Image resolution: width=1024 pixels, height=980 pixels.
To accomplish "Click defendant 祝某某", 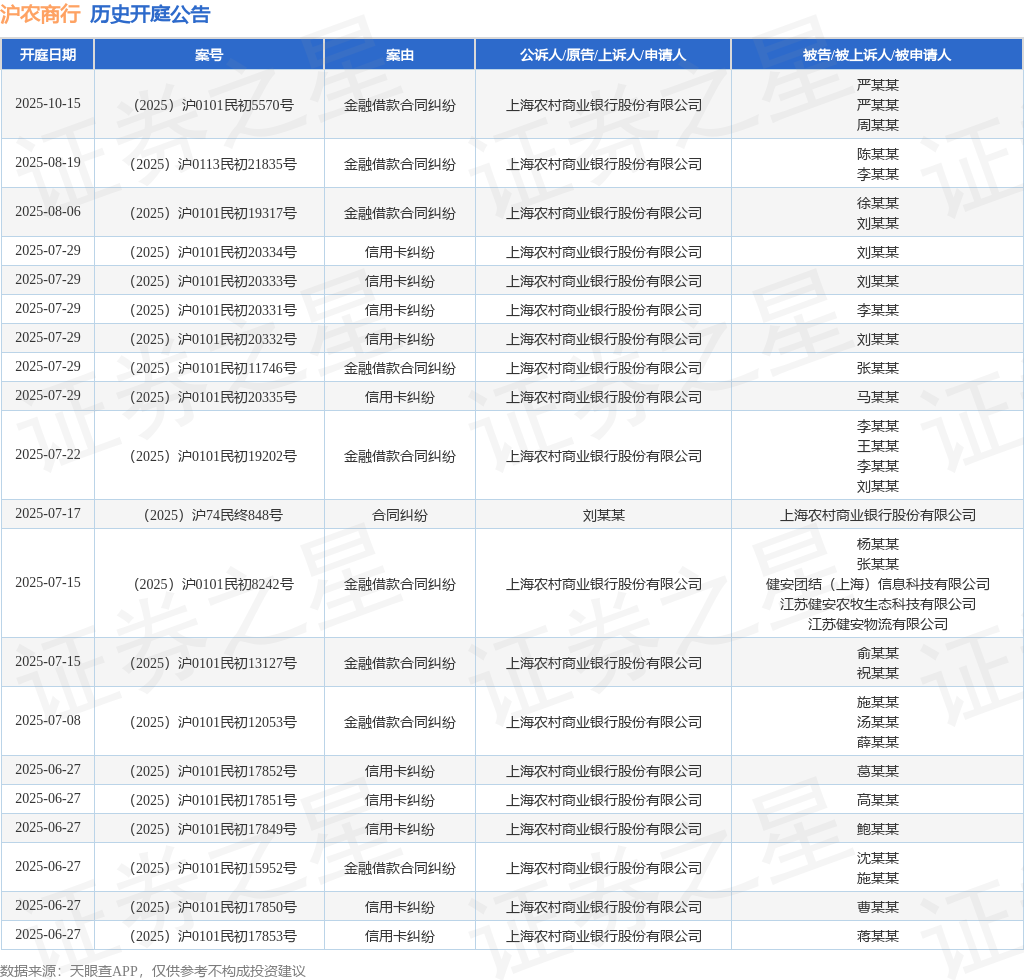I will point(878,673).
